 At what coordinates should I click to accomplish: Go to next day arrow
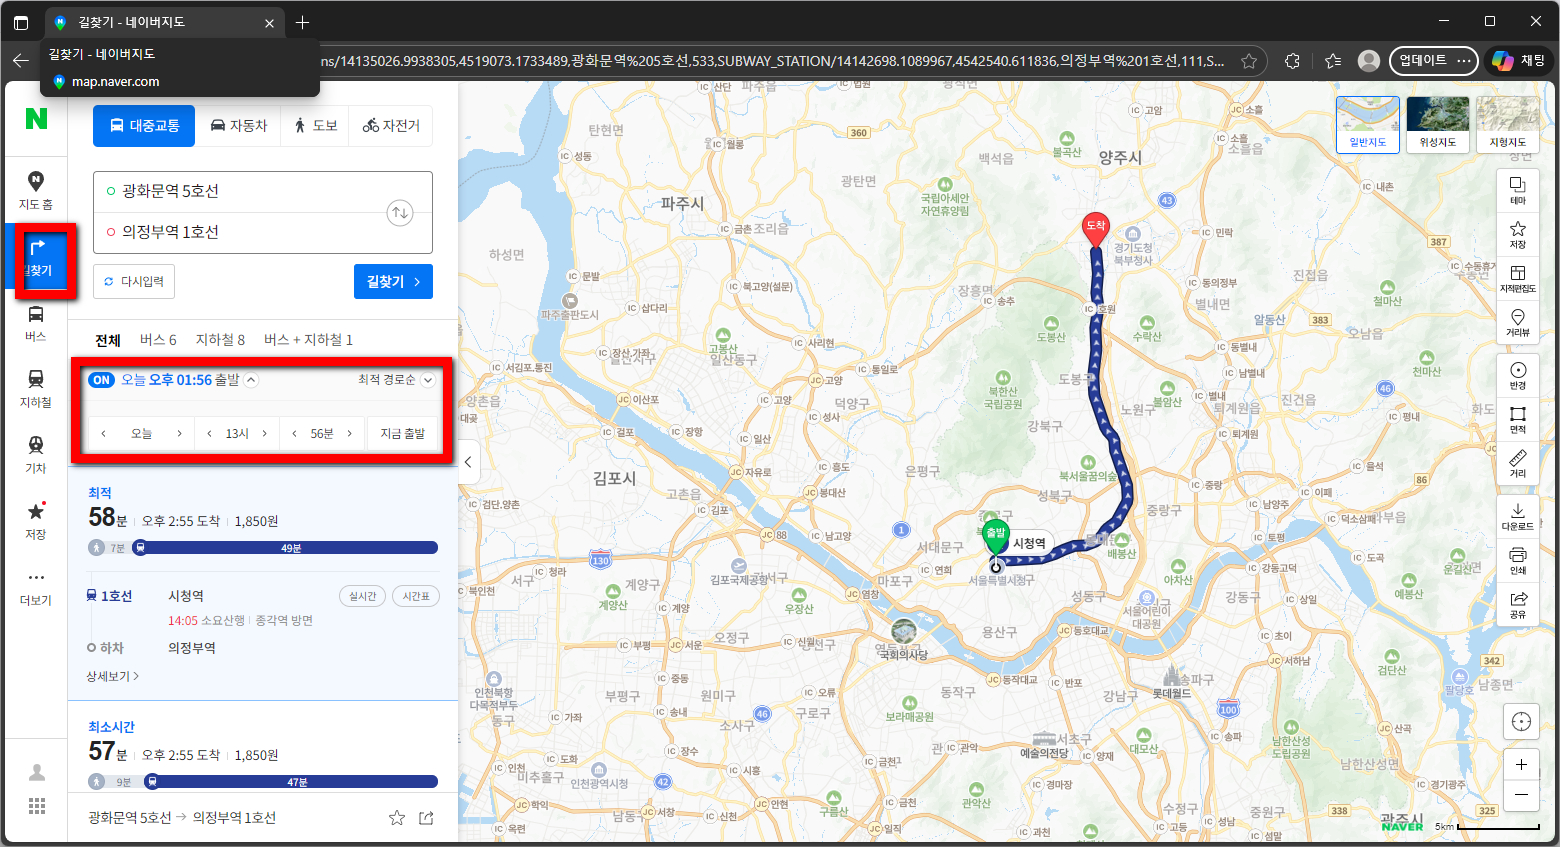click(x=179, y=434)
